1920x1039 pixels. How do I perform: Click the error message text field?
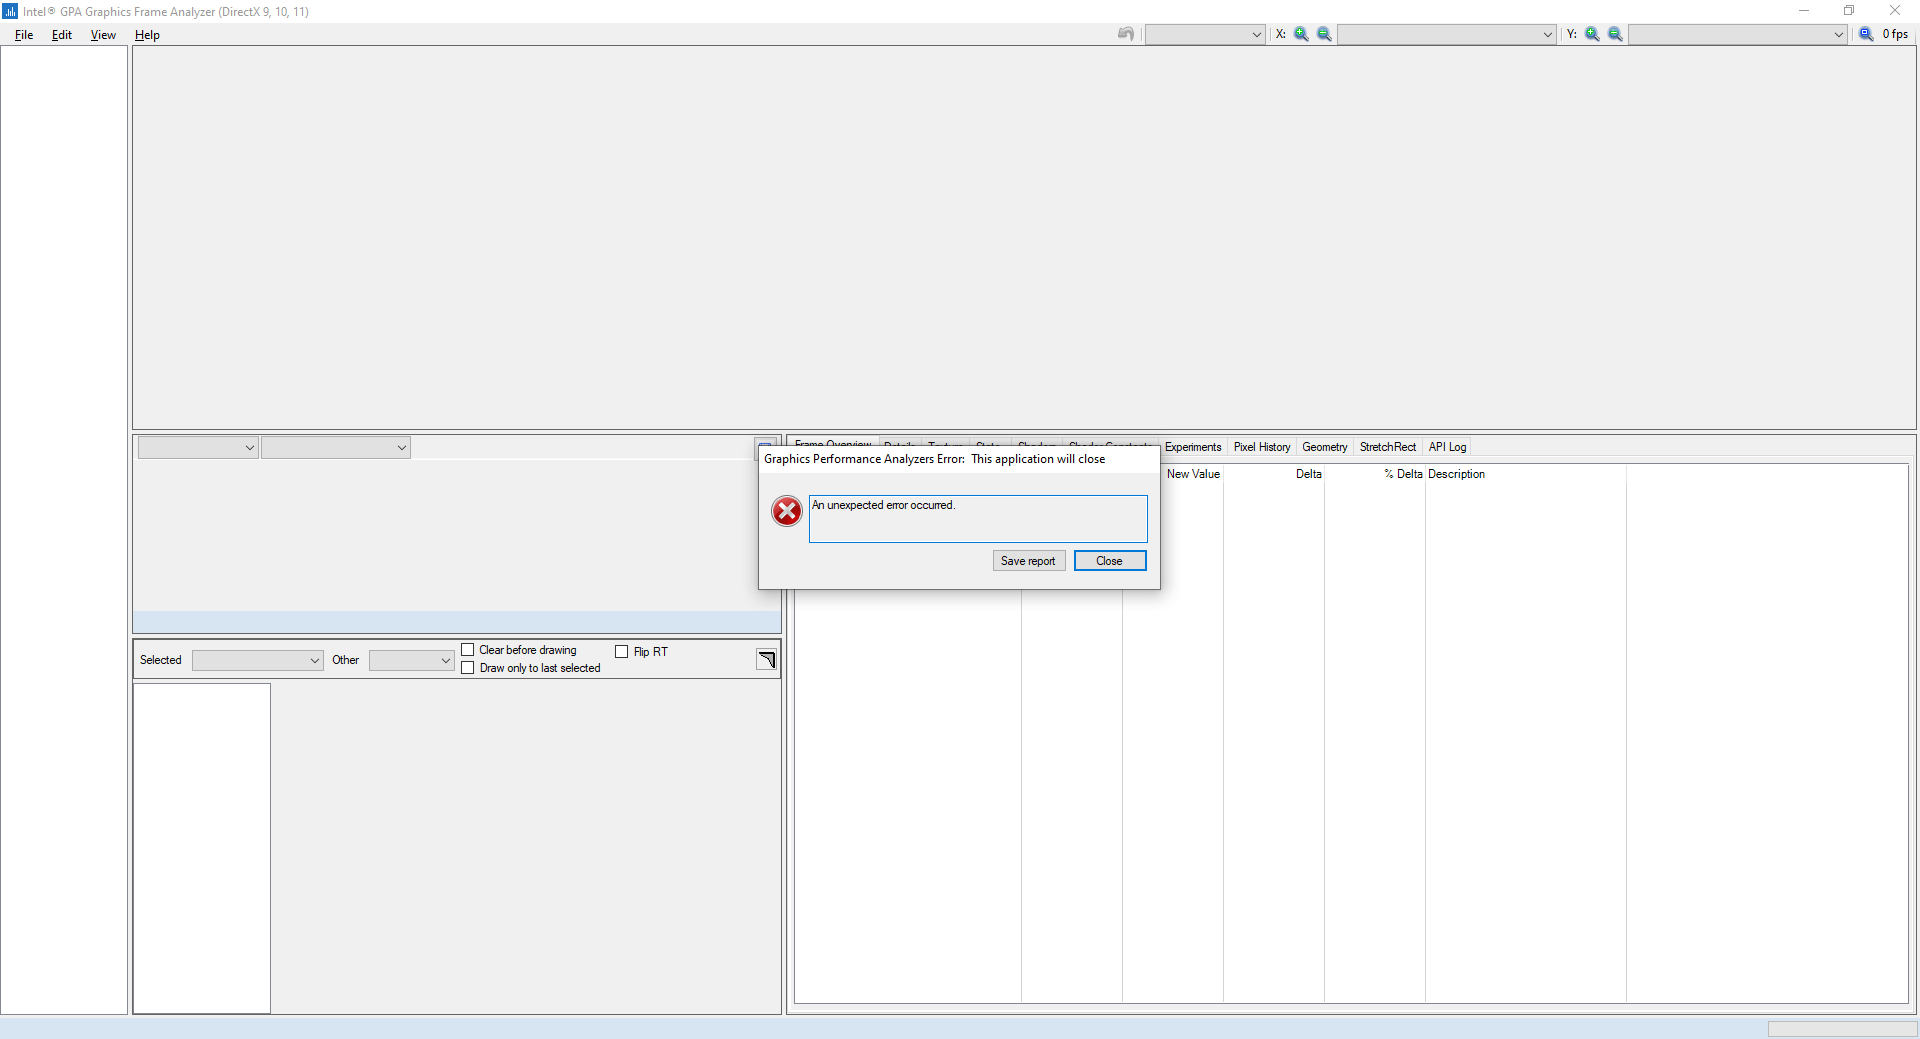click(x=978, y=518)
